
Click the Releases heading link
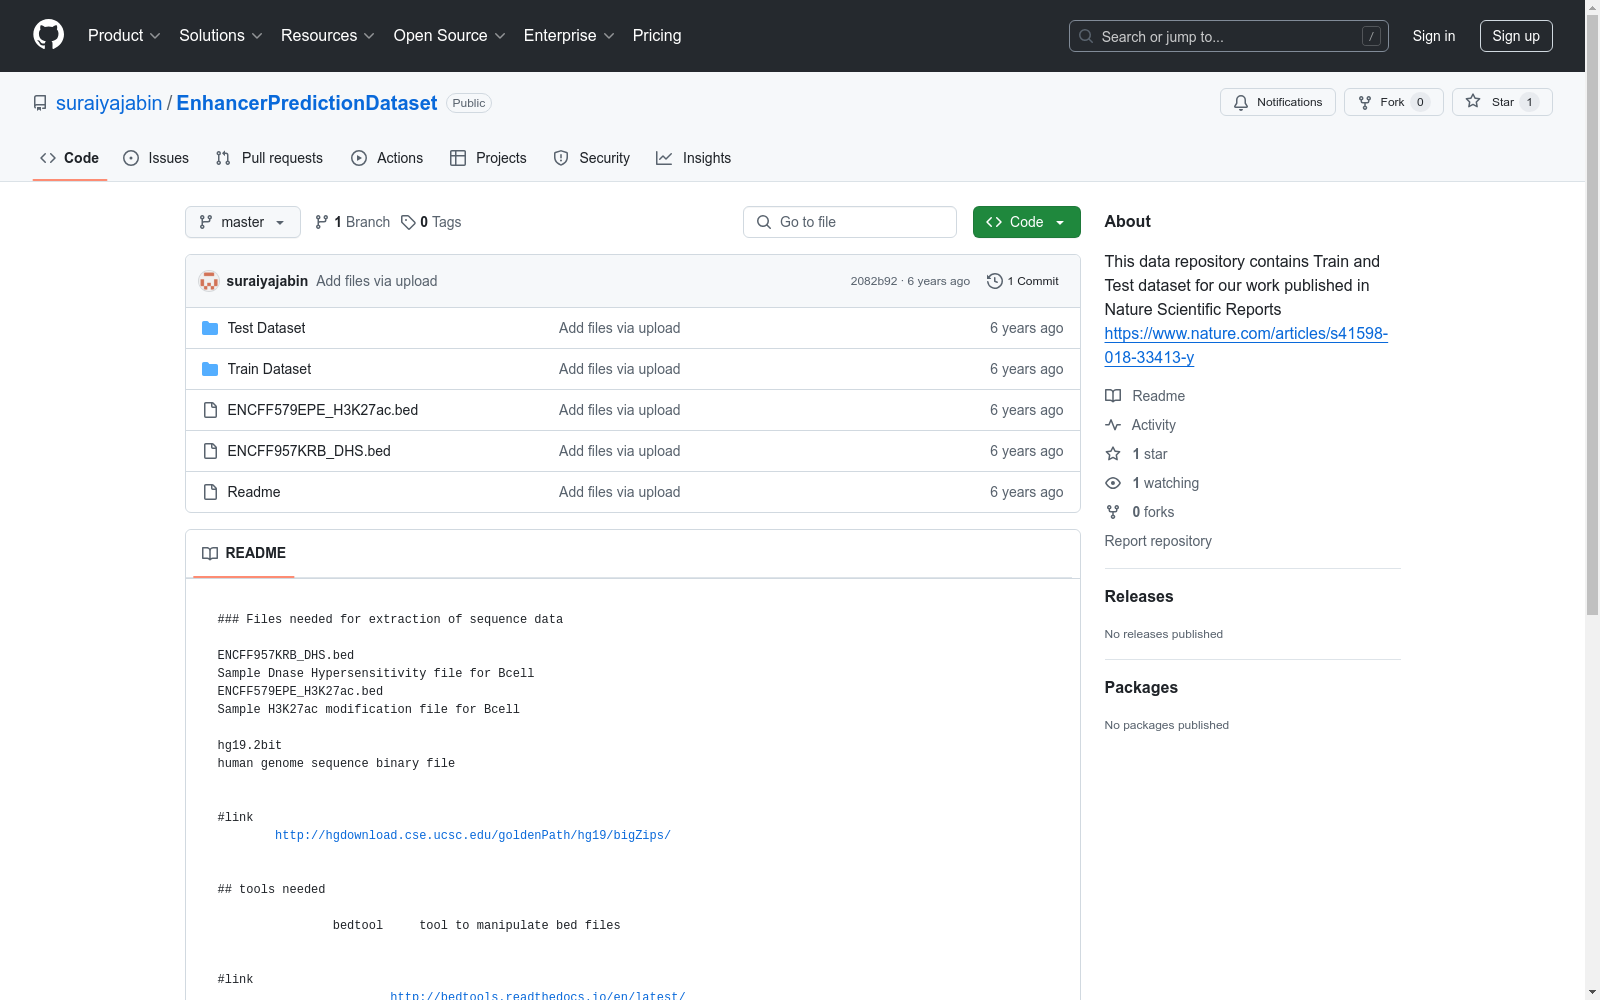tap(1139, 596)
